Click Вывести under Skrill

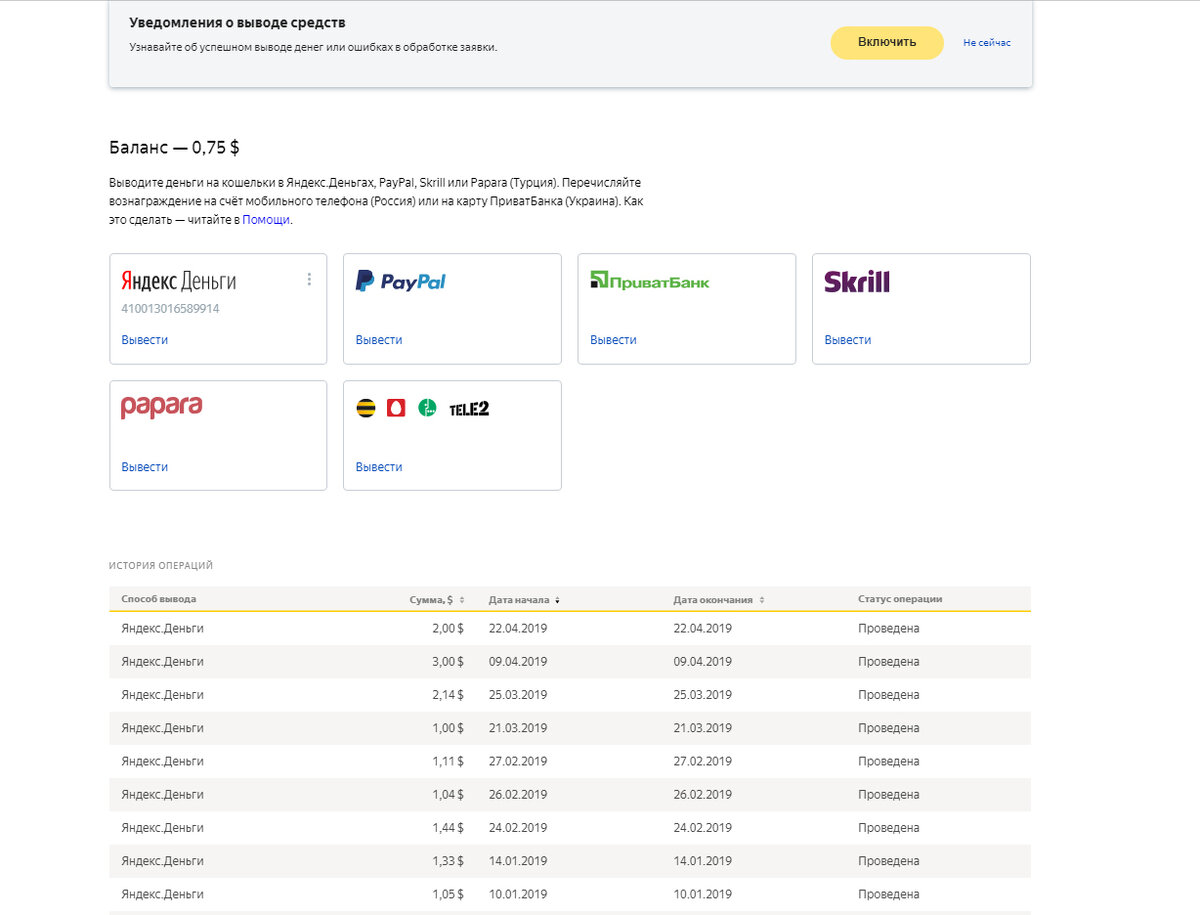pyautogui.click(x=848, y=340)
